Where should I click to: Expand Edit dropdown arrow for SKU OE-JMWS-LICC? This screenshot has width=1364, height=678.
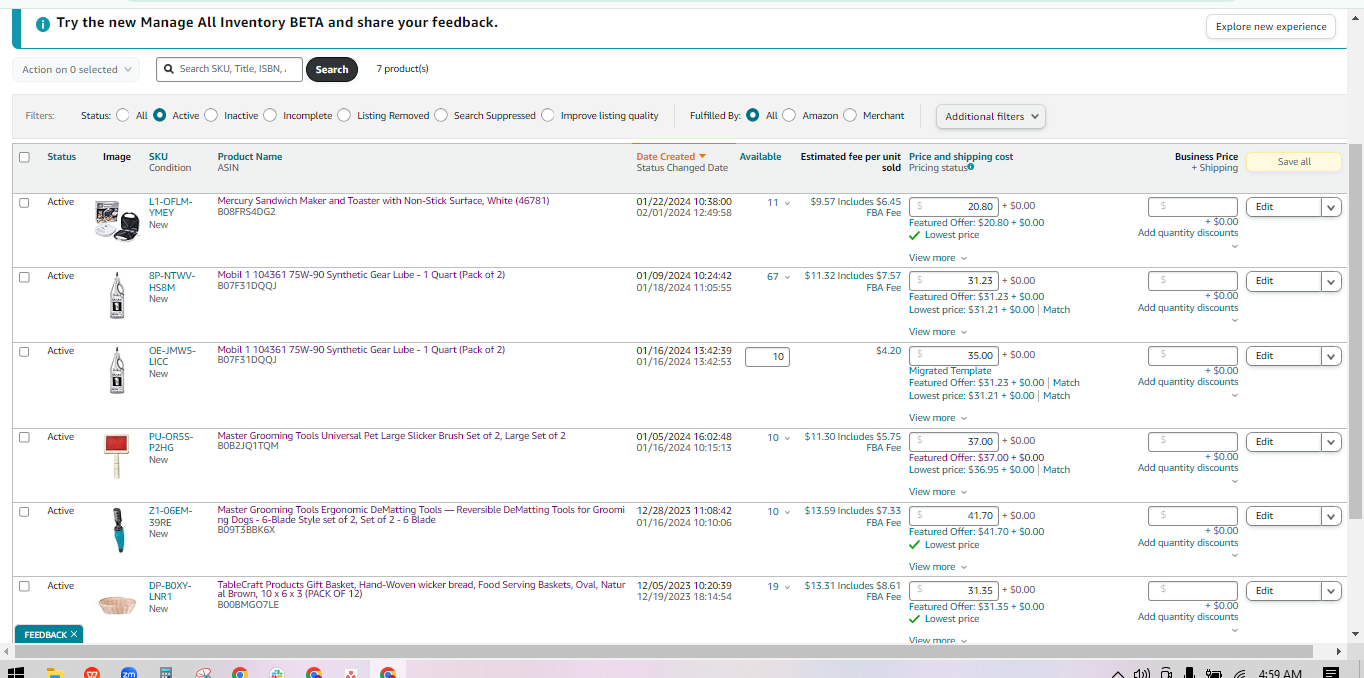tap(1331, 356)
